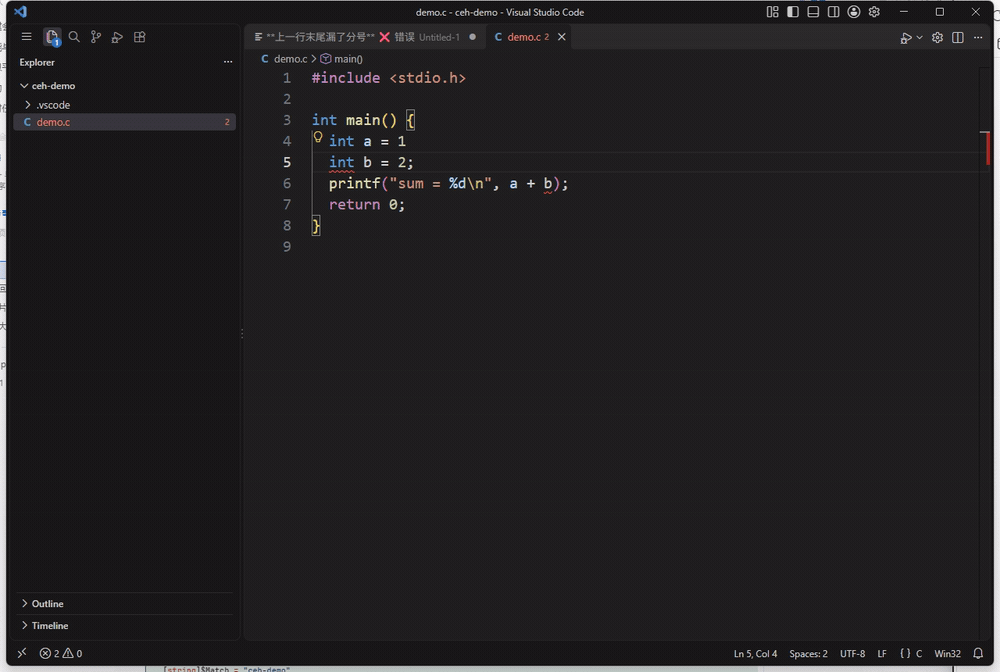The width and height of the screenshot is (1000, 672).
Task: Toggle the Secondary Side Bar
Action: click(x=834, y=12)
